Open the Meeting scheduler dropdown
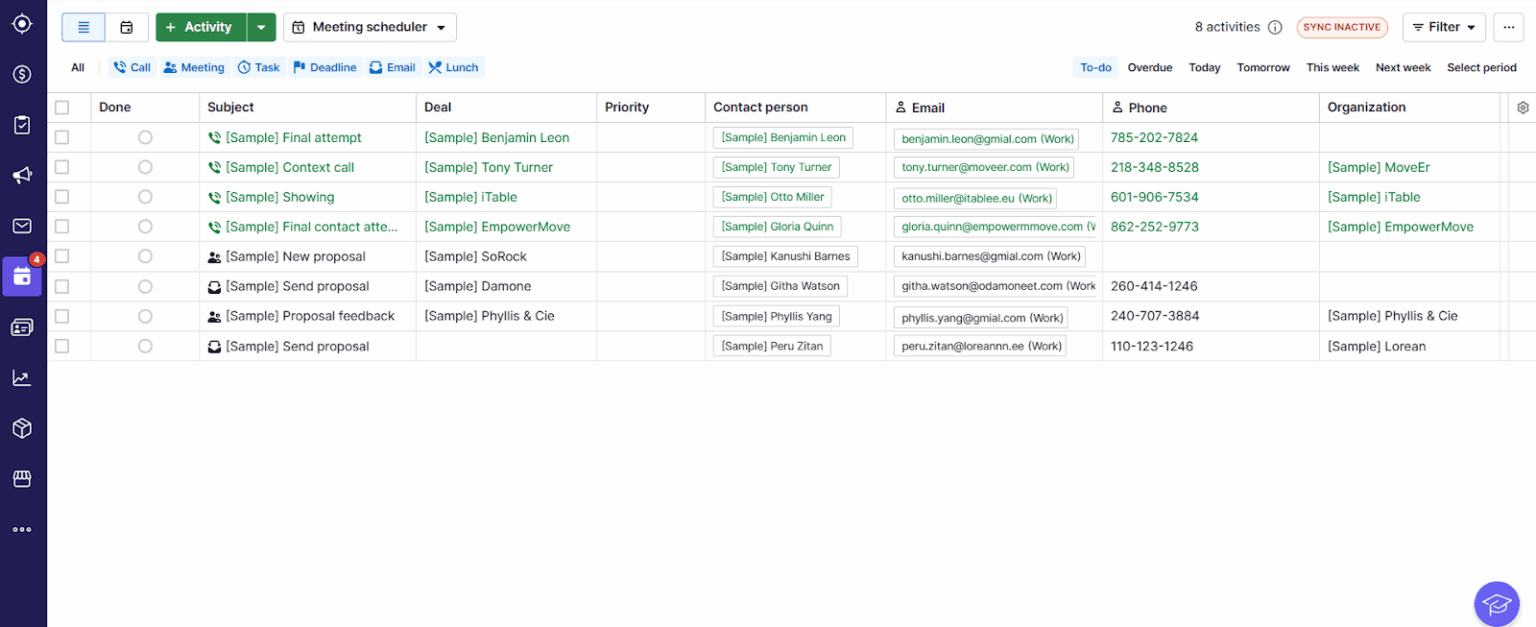The width and height of the screenshot is (1536, 627). (368, 27)
